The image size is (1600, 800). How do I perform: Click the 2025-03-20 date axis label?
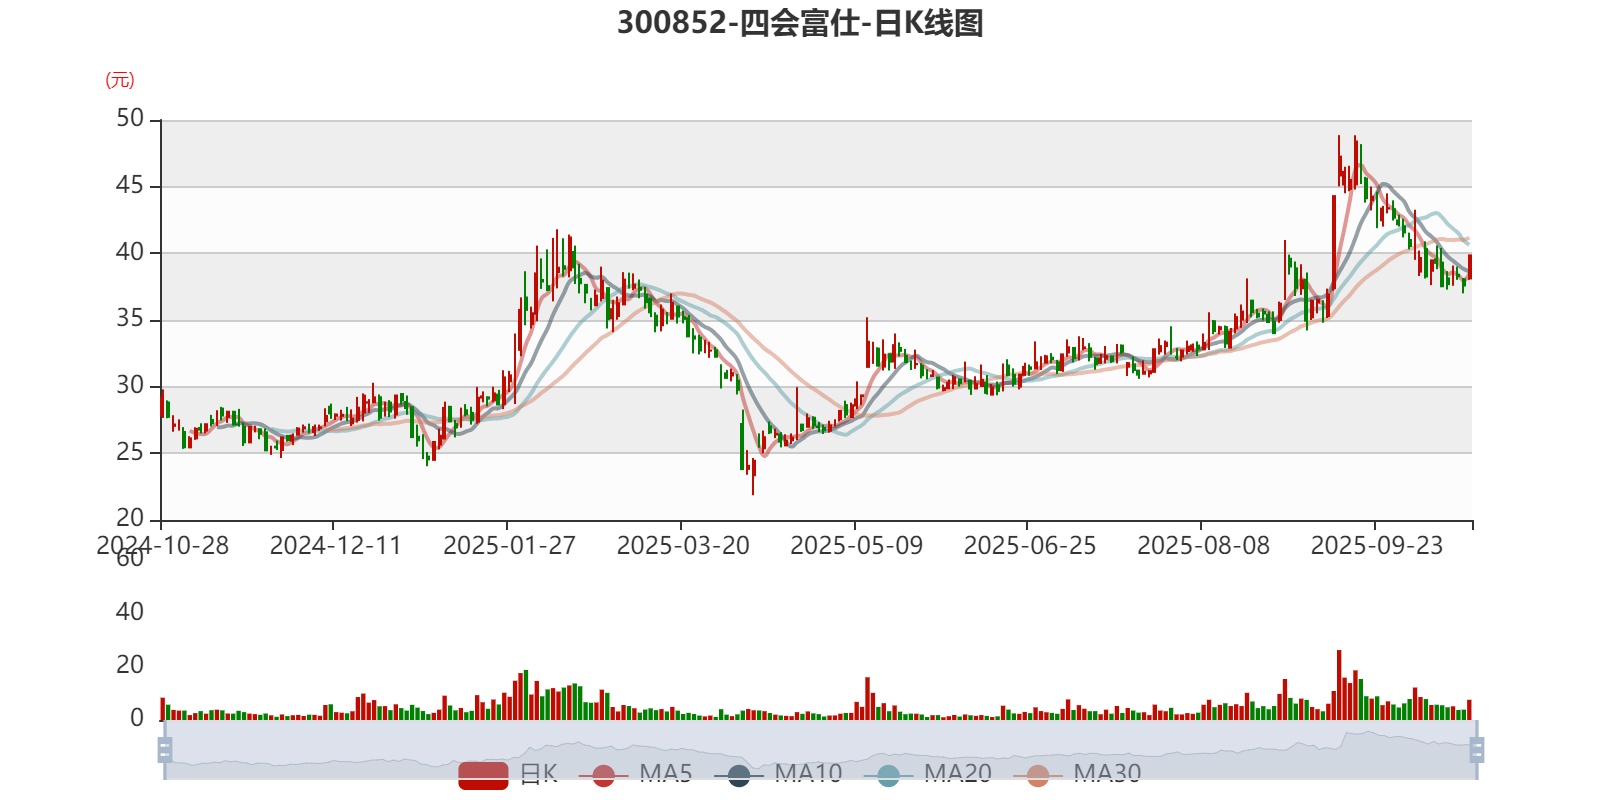(x=683, y=546)
